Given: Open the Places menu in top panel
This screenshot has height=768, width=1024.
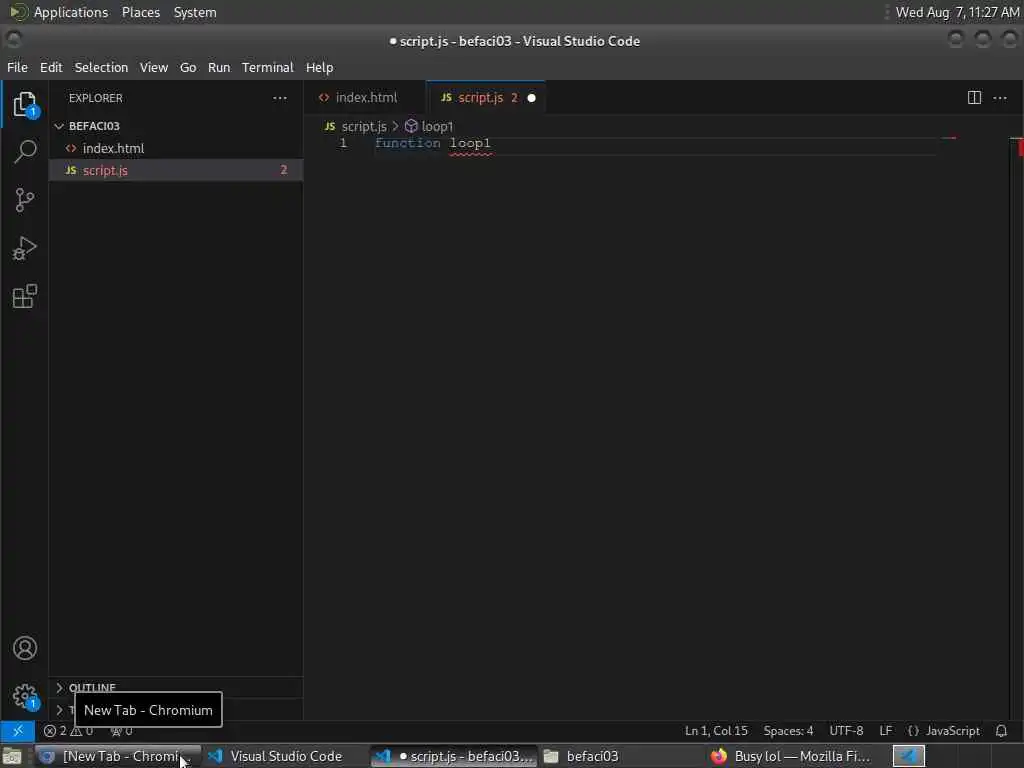Looking at the screenshot, I should [140, 12].
